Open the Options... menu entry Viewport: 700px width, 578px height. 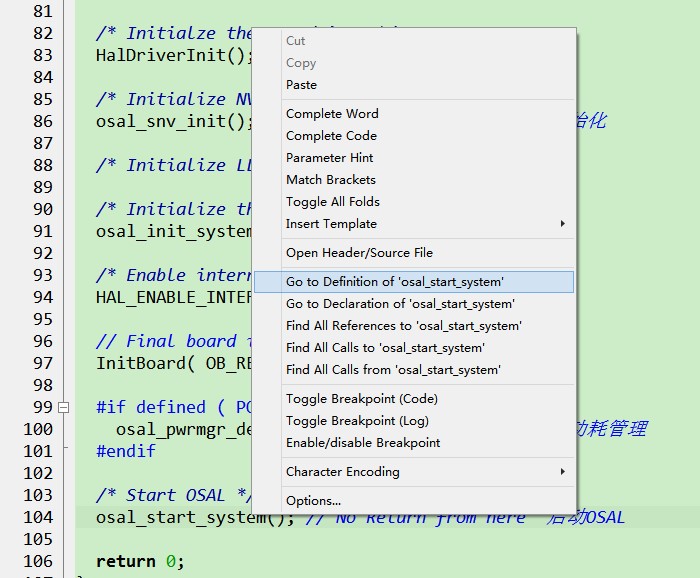(414, 501)
